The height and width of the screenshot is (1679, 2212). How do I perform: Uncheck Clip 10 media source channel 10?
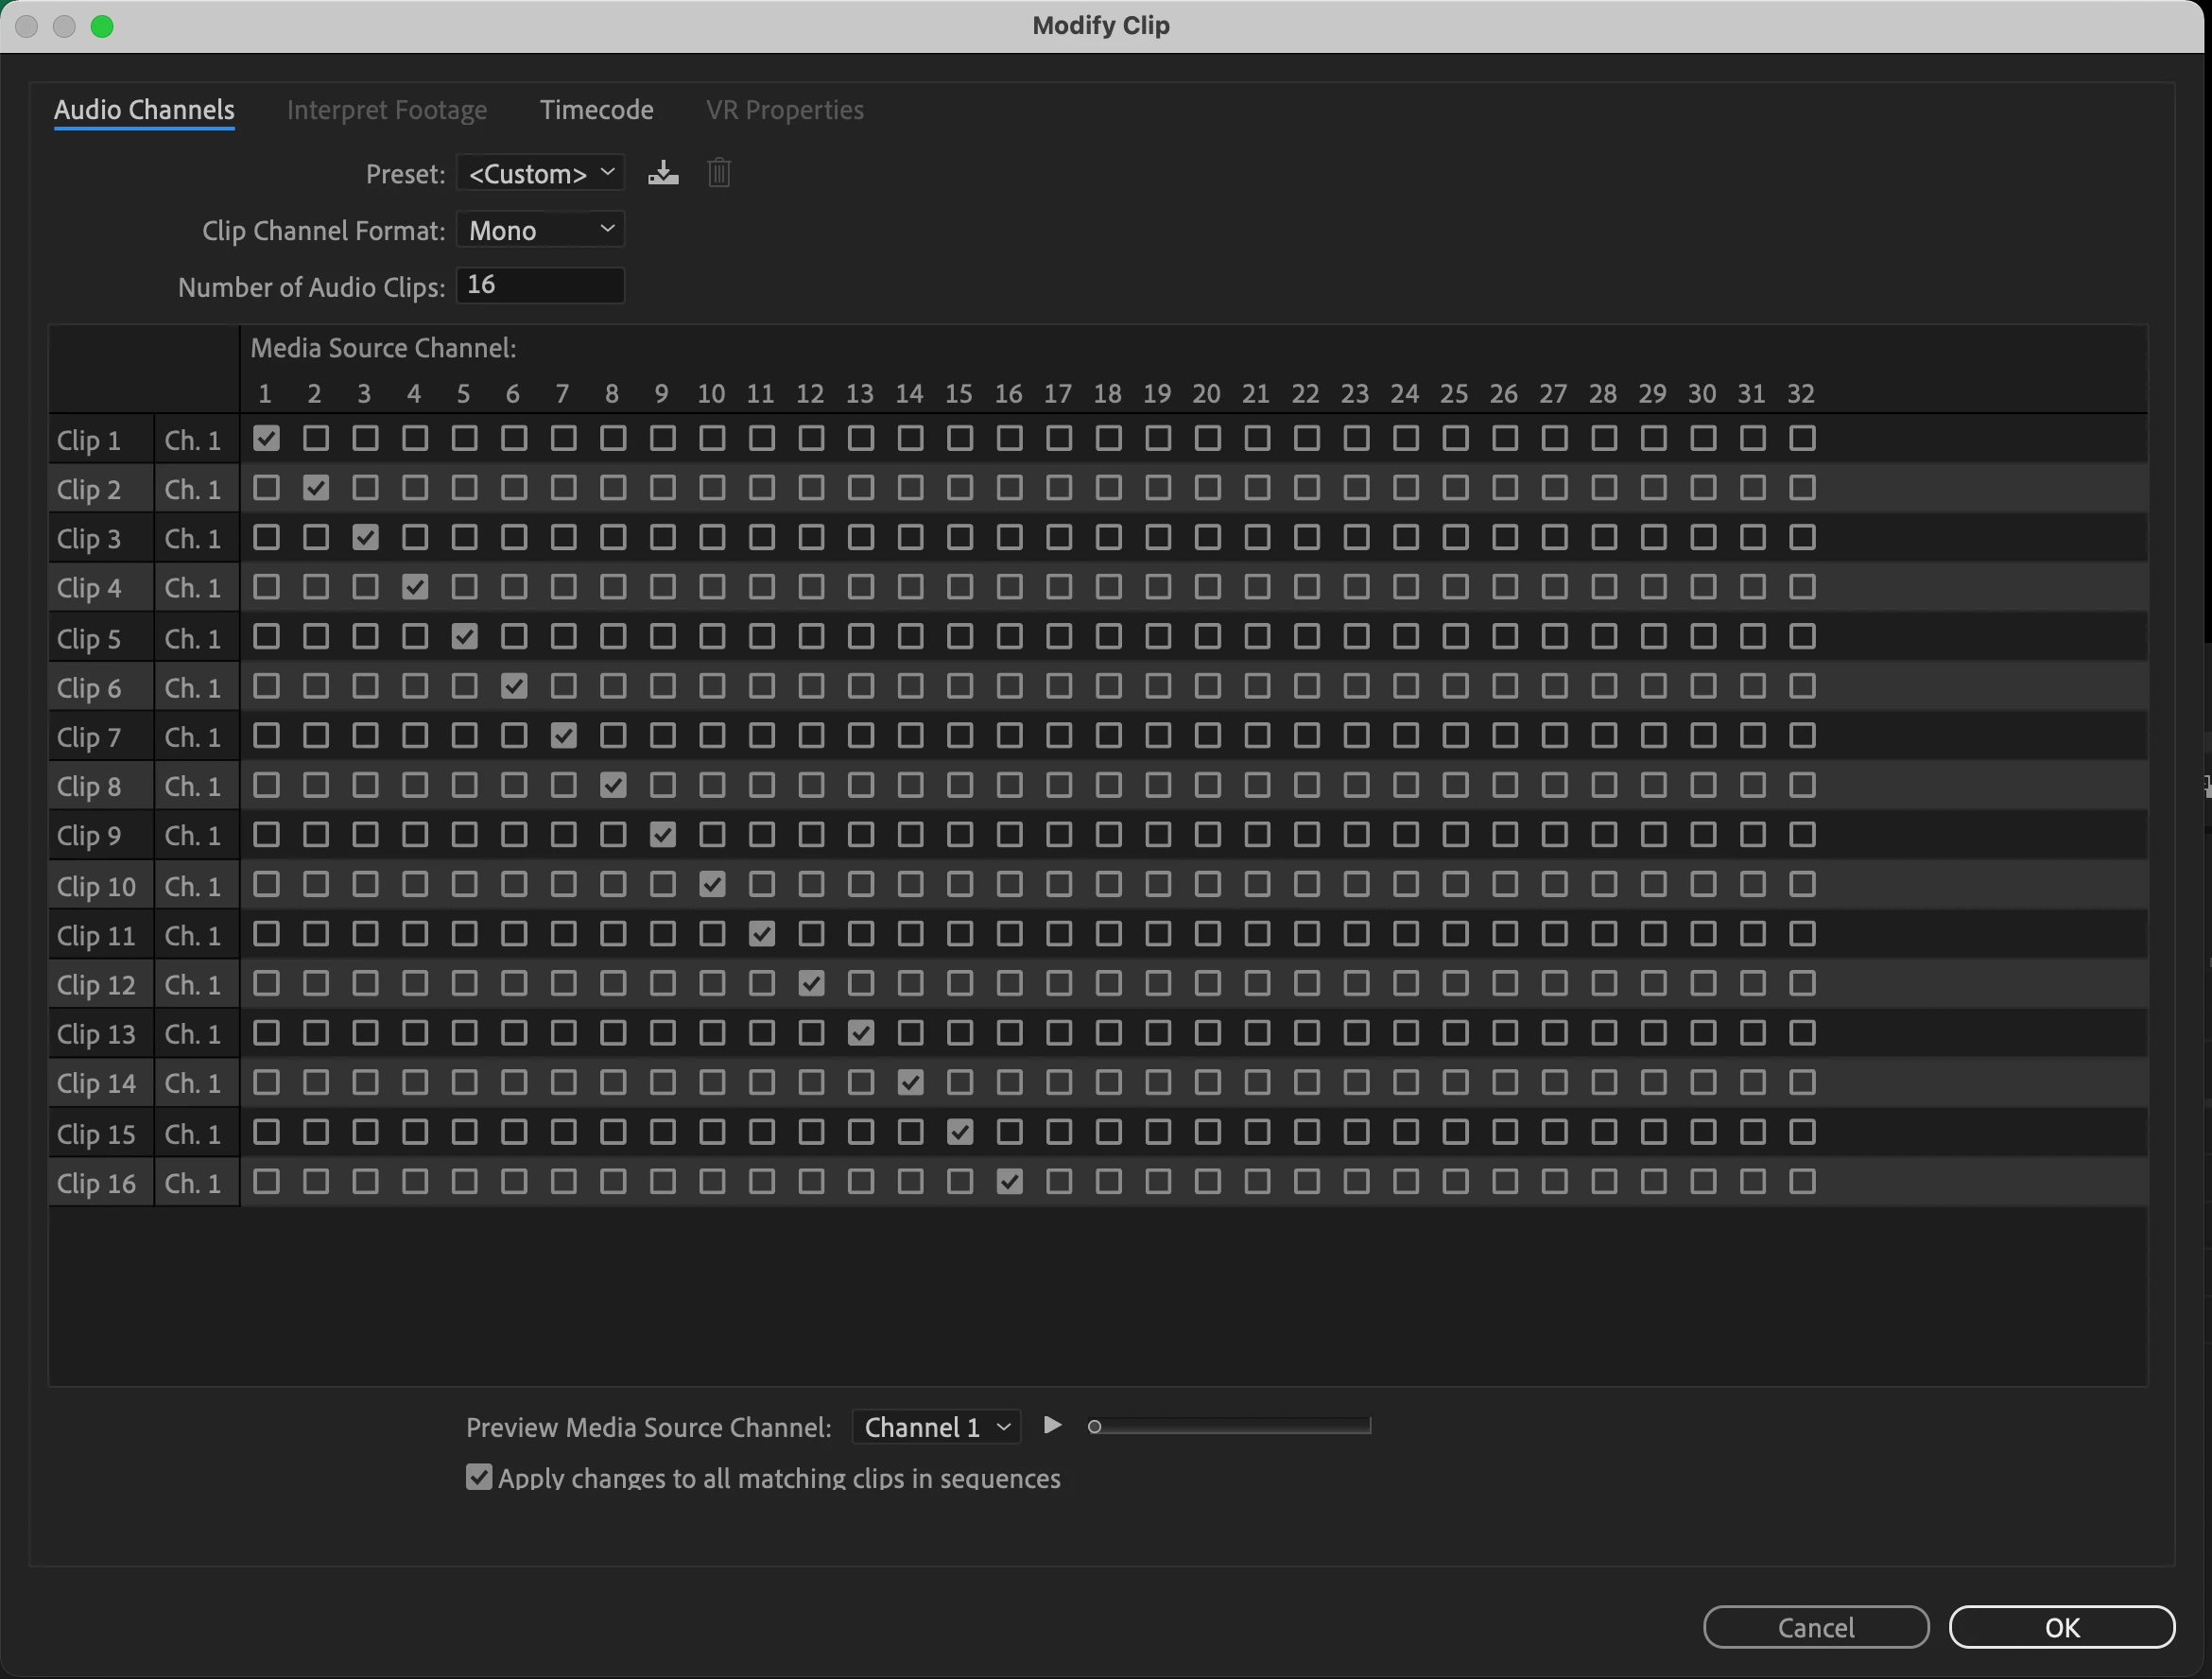[712, 884]
